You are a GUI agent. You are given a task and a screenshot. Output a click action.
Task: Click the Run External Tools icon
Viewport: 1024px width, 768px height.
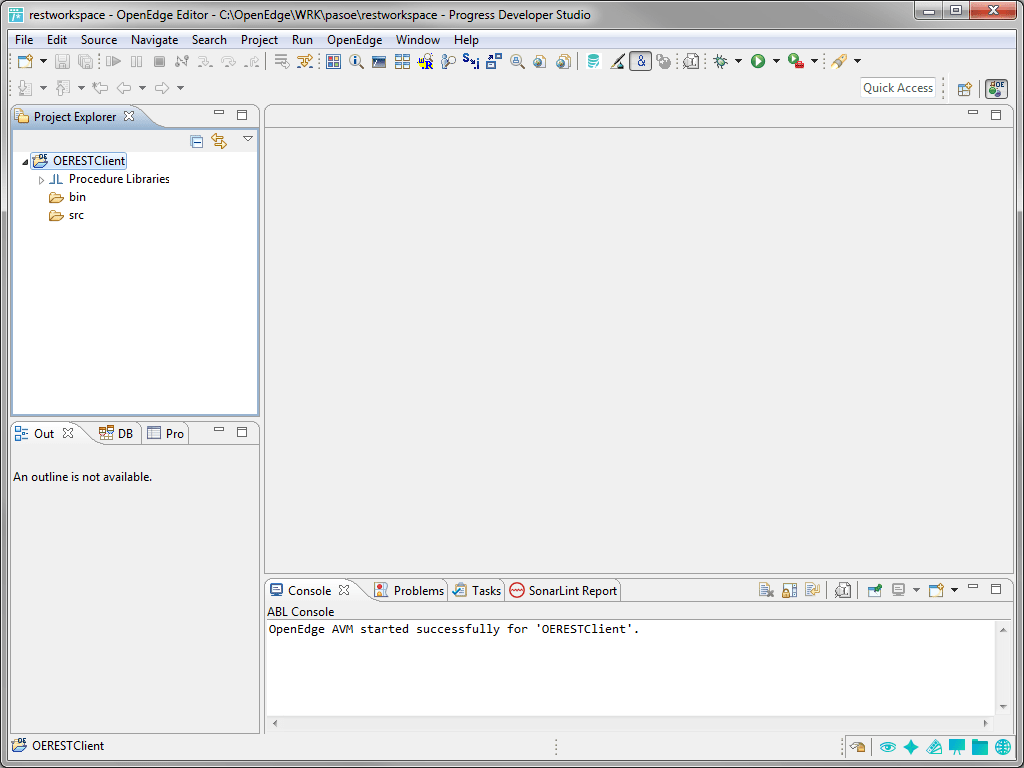(x=795, y=61)
